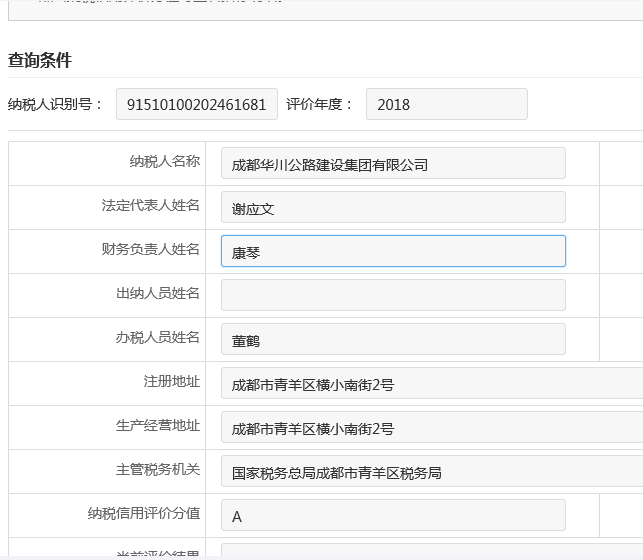Click the 评价年度 label text
Image resolution: width=643 pixels, height=560 pixels.
(320, 104)
